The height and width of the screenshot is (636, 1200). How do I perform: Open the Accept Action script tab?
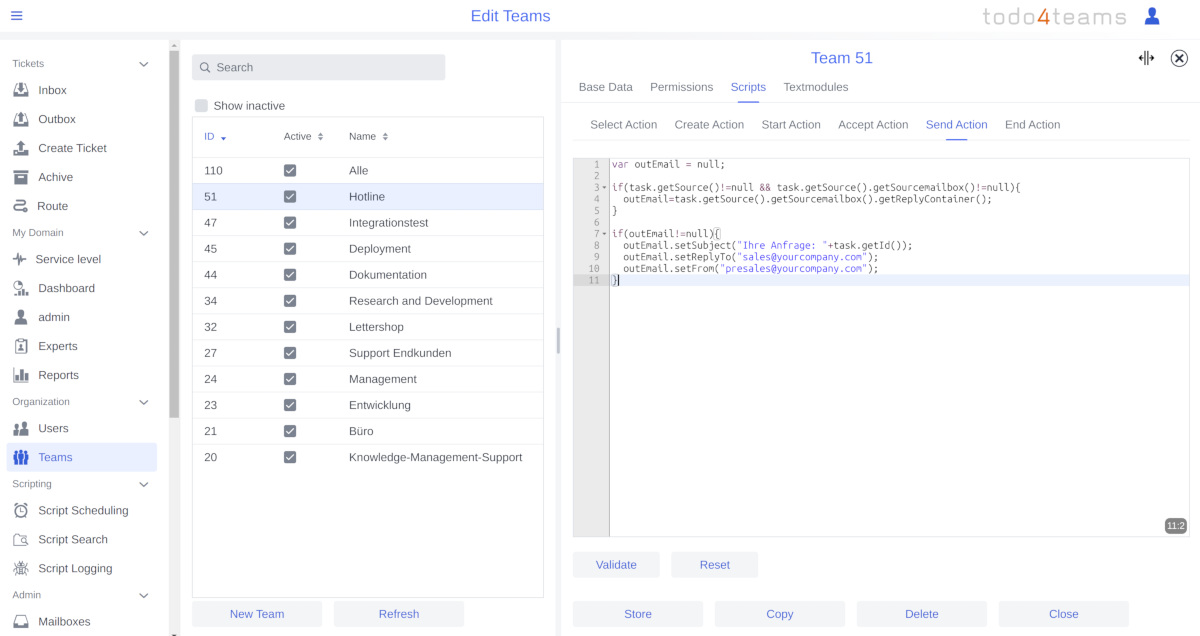coord(873,125)
